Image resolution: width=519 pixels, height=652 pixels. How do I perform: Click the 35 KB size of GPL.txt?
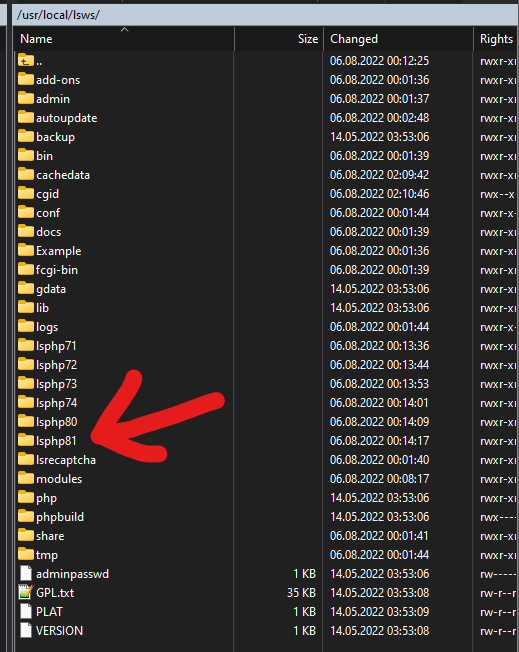(301, 593)
